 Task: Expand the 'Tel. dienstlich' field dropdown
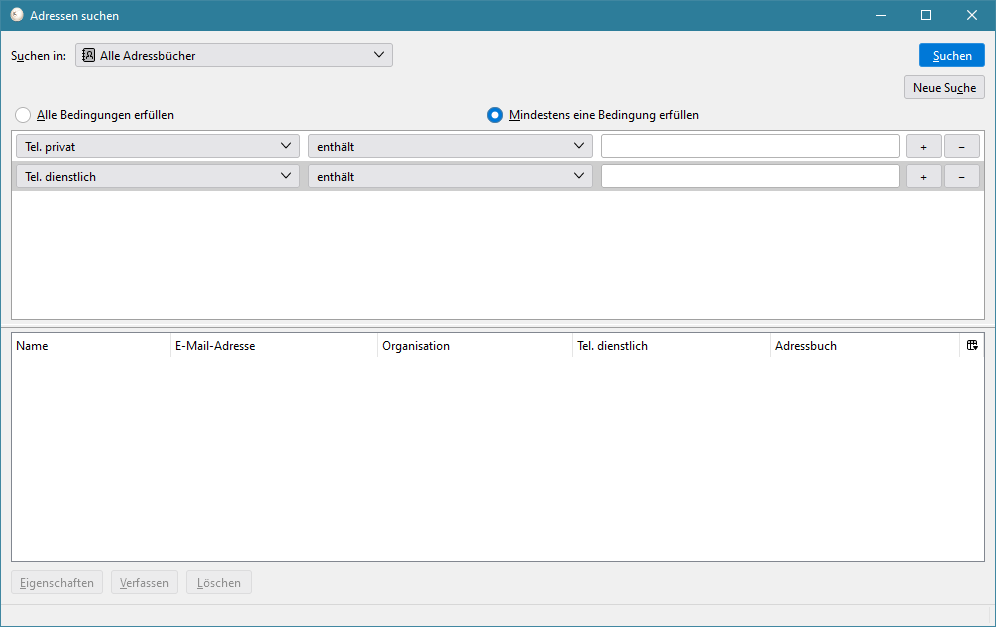coord(158,177)
